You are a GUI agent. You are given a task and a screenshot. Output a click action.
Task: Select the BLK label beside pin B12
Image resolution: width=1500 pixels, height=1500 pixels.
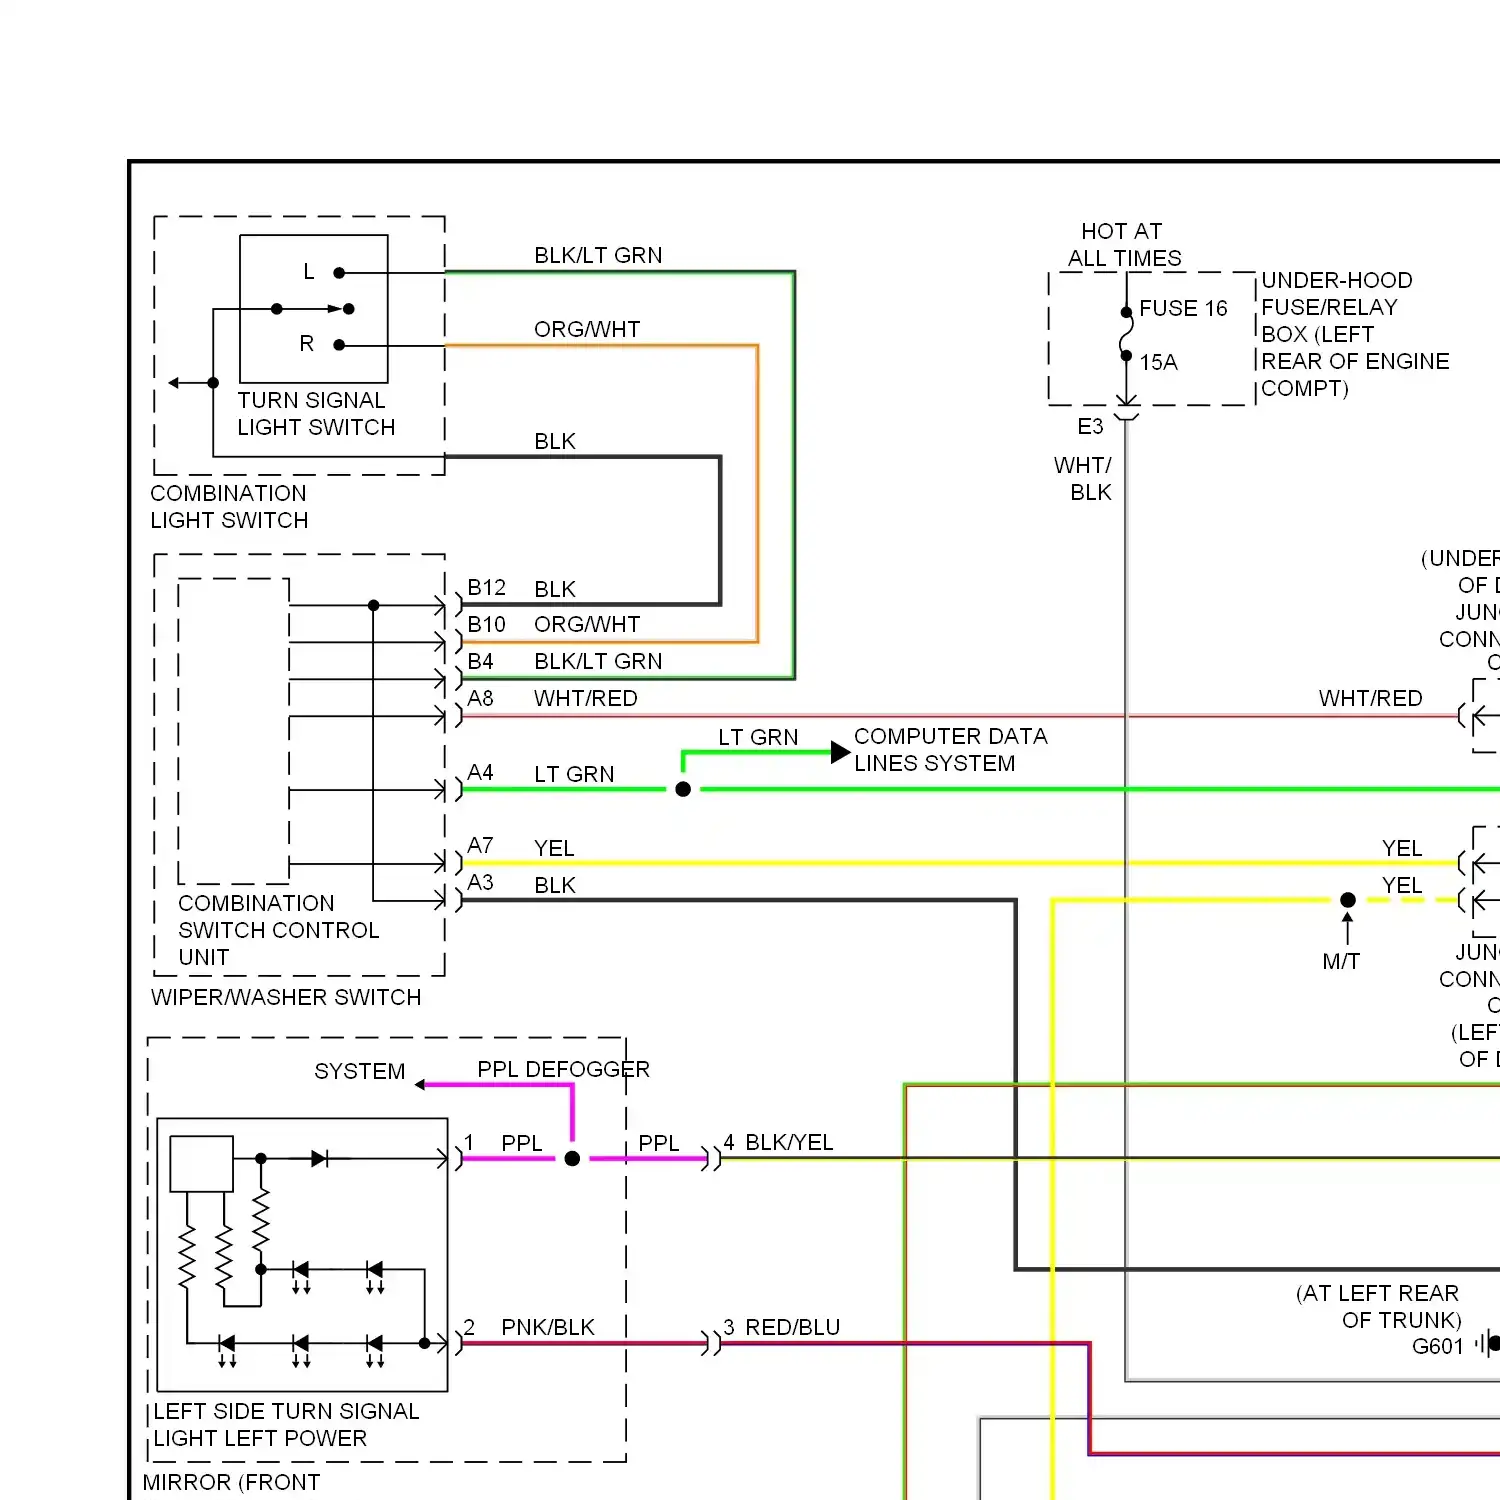point(555,589)
